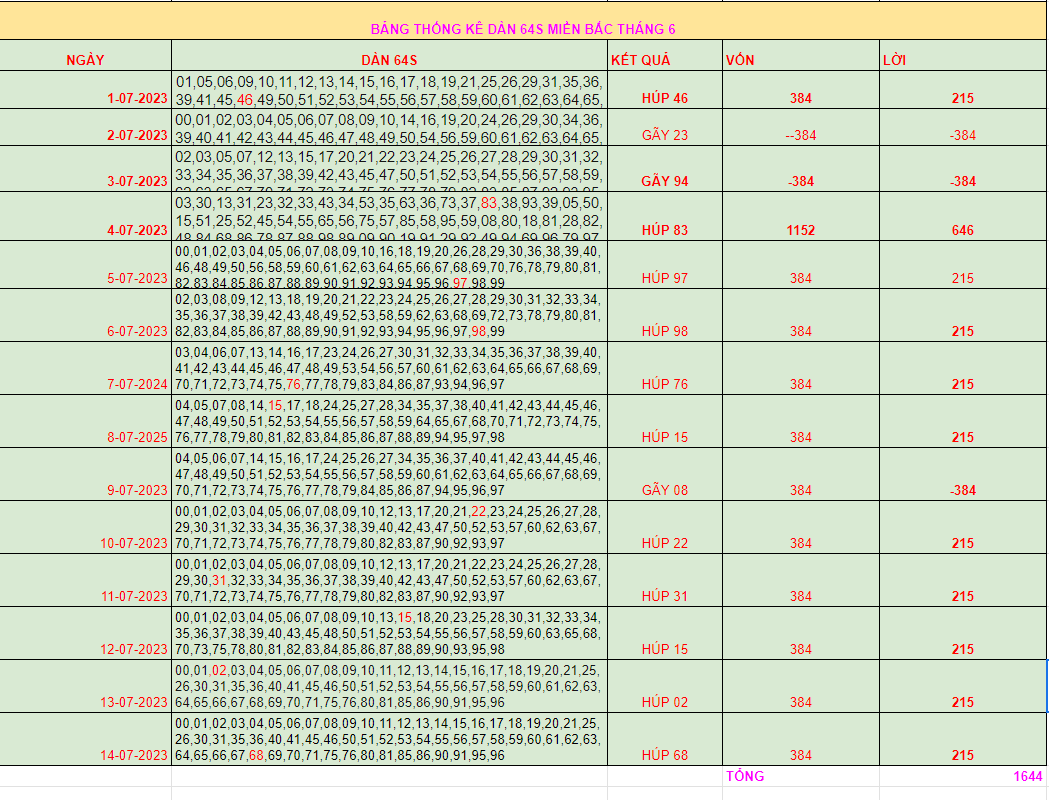Screen dimensions: 1049x800
Task: Select result cell HÚP 68
Action: click(x=665, y=739)
